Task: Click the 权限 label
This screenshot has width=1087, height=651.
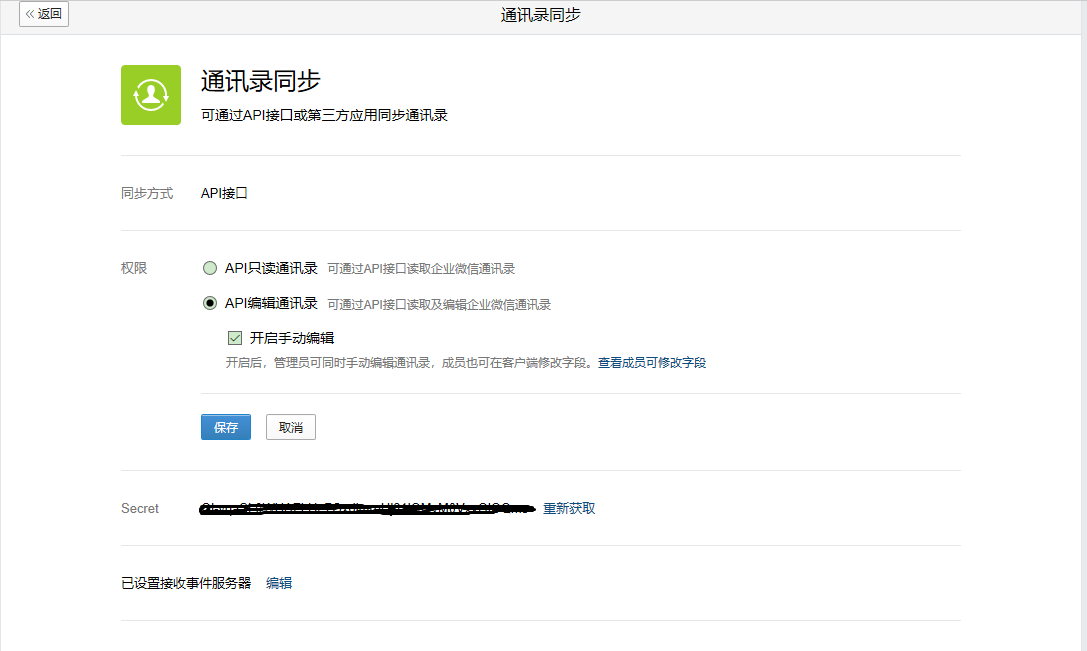Action: [x=134, y=268]
